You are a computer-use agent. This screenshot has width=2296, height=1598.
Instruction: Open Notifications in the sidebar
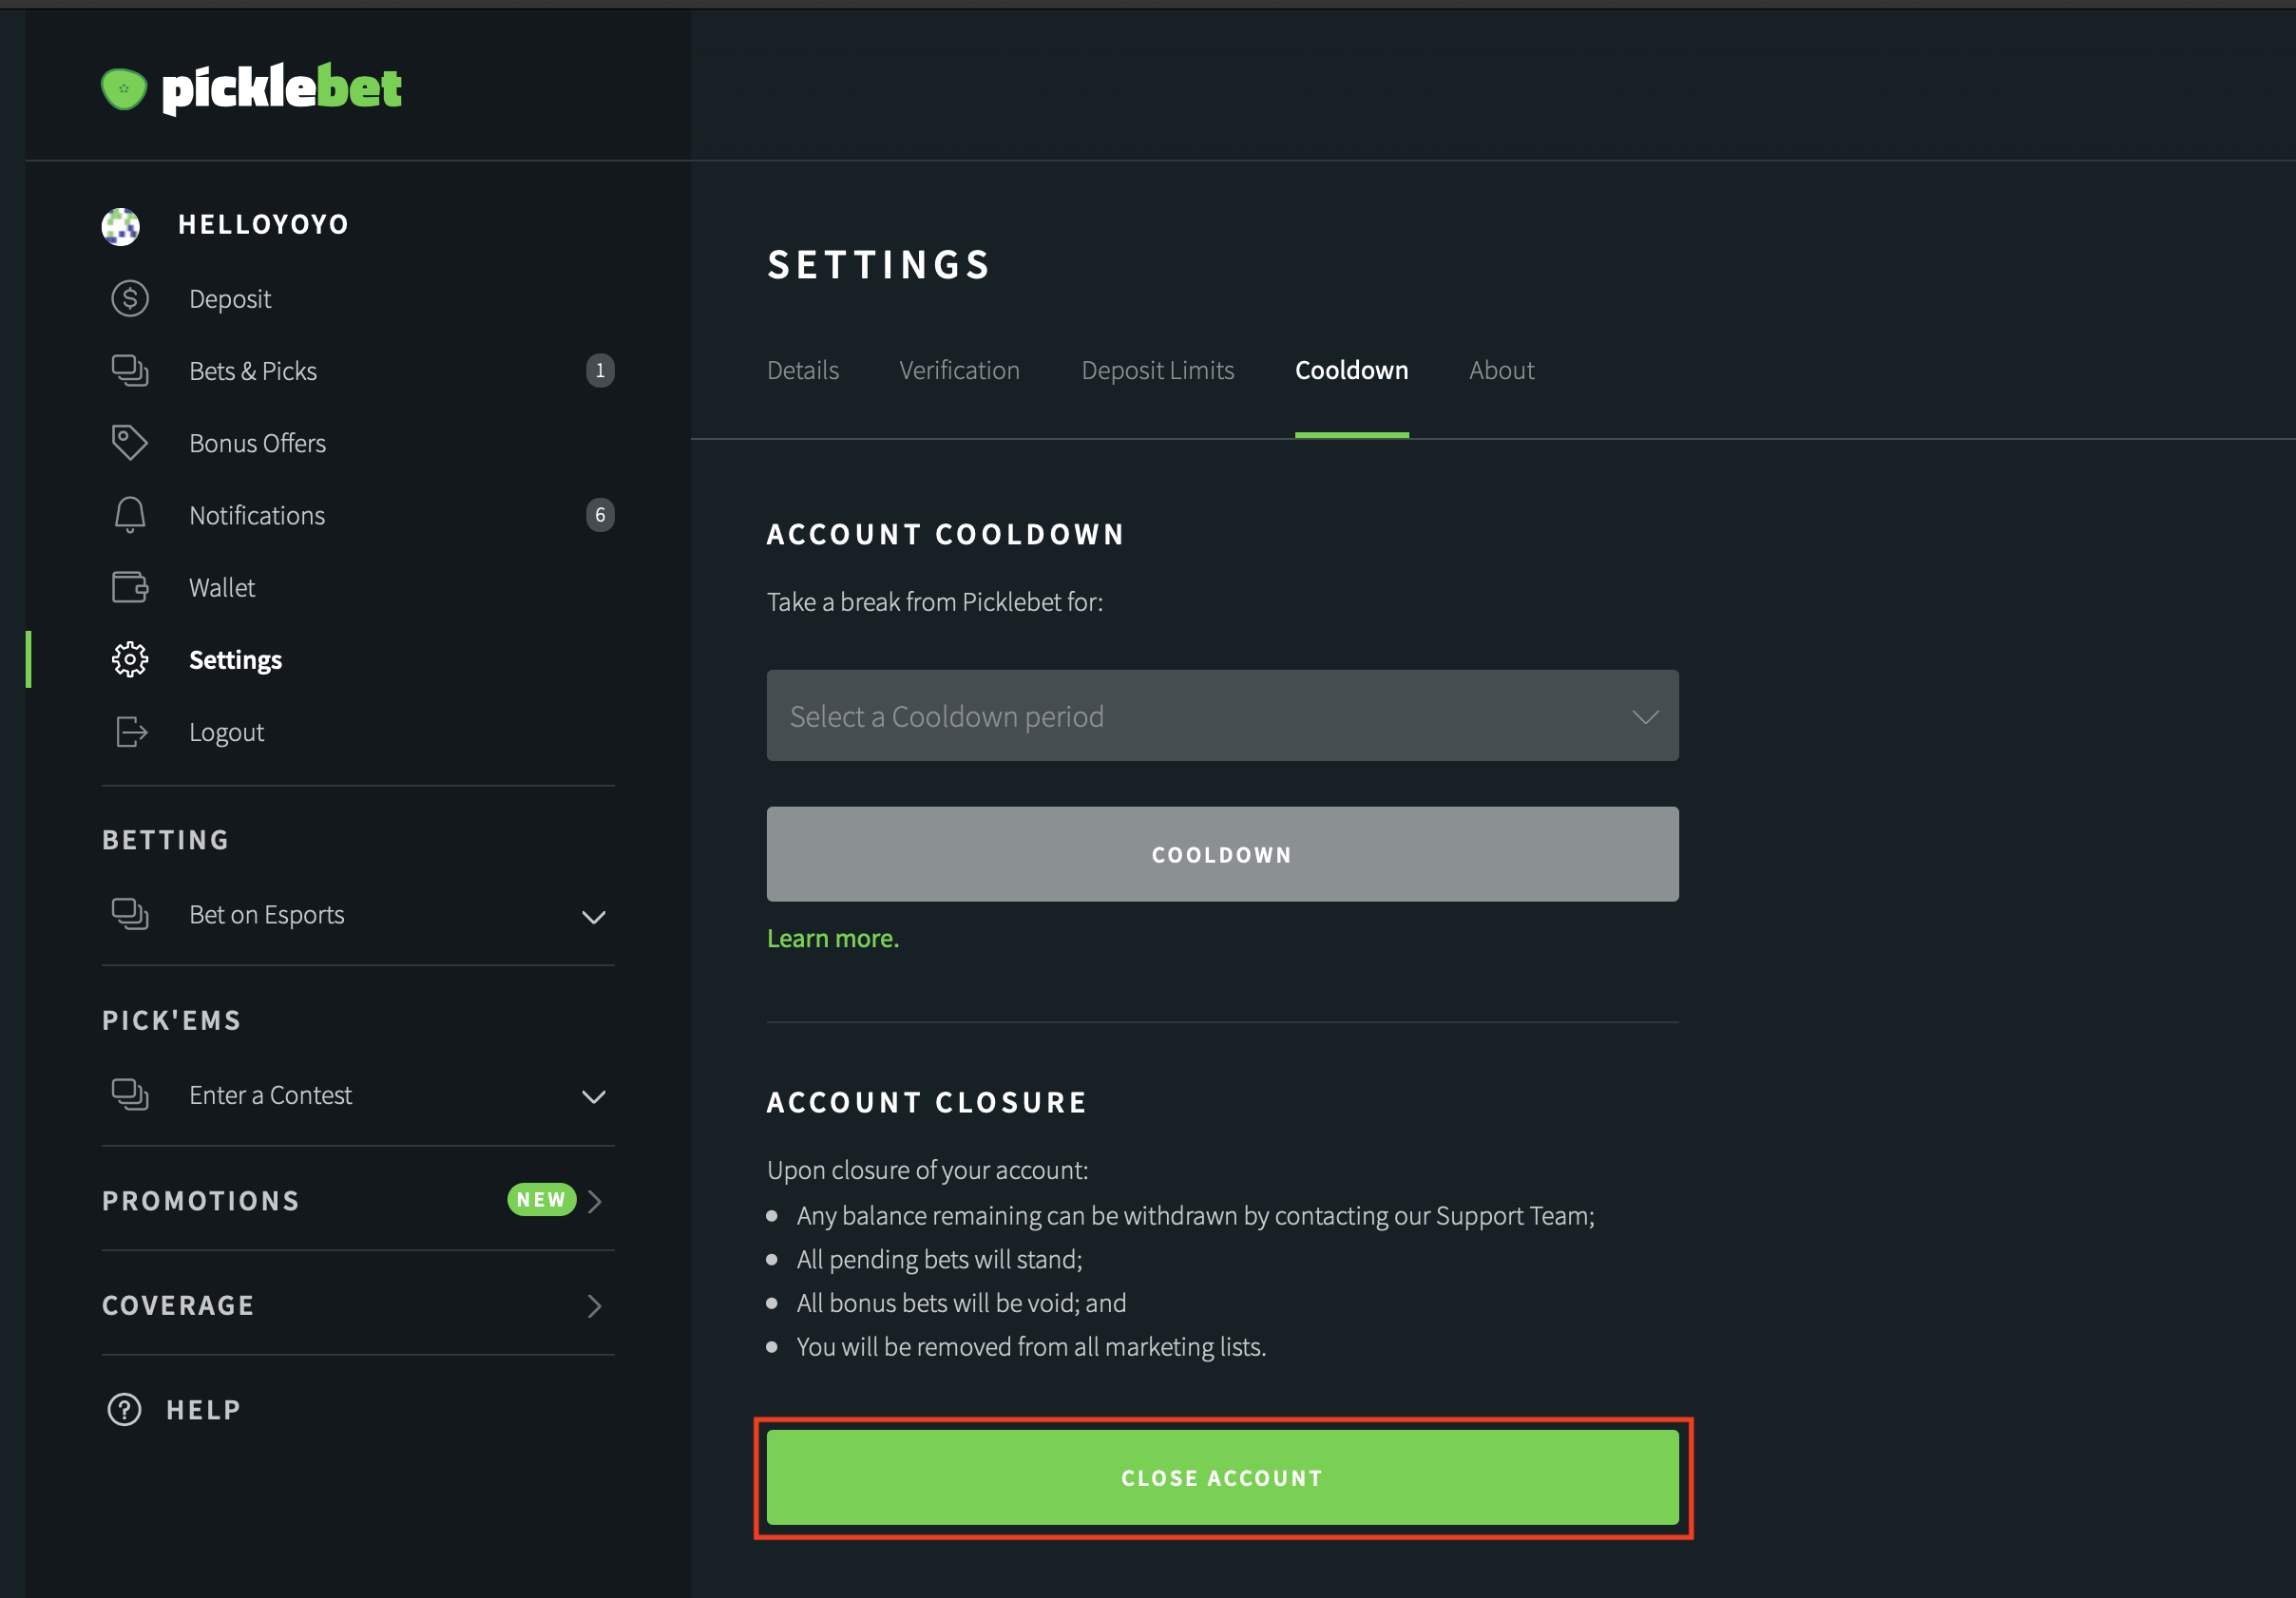pos(257,515)
